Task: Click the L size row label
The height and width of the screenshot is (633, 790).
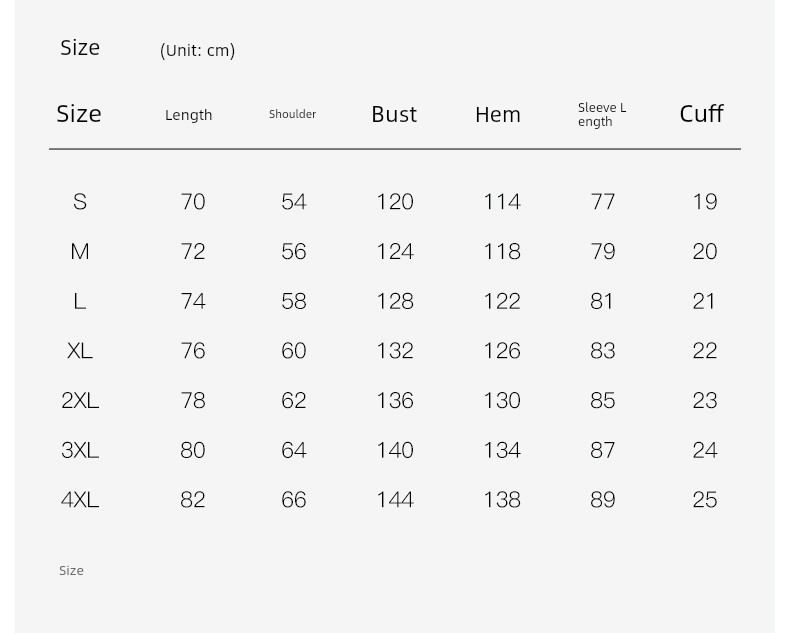Action: (x=80, y=301)
